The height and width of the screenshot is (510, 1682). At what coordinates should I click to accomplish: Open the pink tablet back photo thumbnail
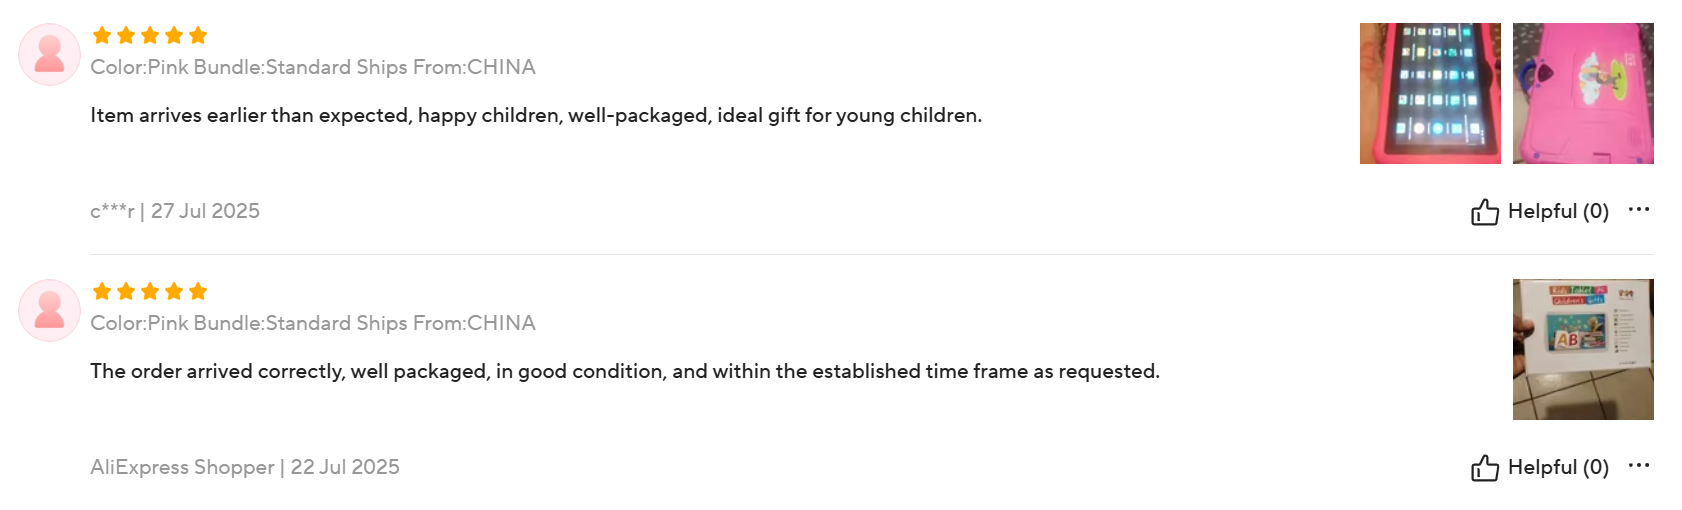pyautogui.click(x=1583, y=93)
